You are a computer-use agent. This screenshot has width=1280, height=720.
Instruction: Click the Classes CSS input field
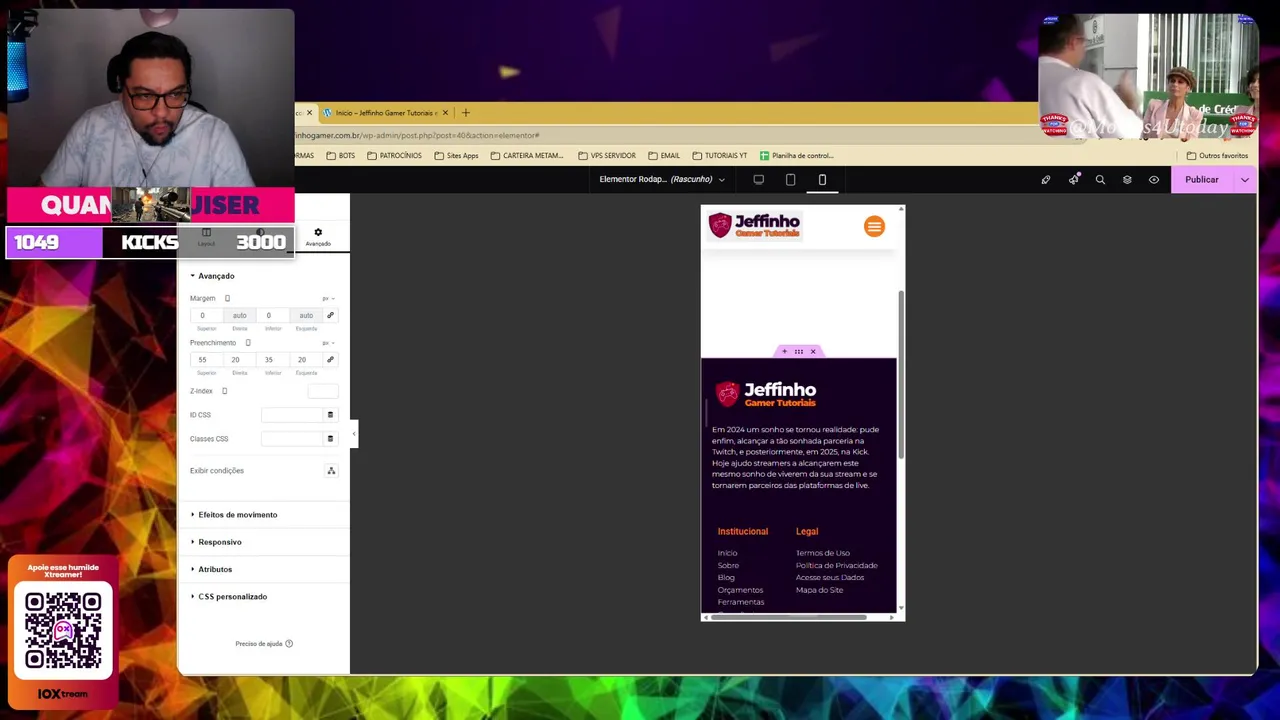coord(292,439)
